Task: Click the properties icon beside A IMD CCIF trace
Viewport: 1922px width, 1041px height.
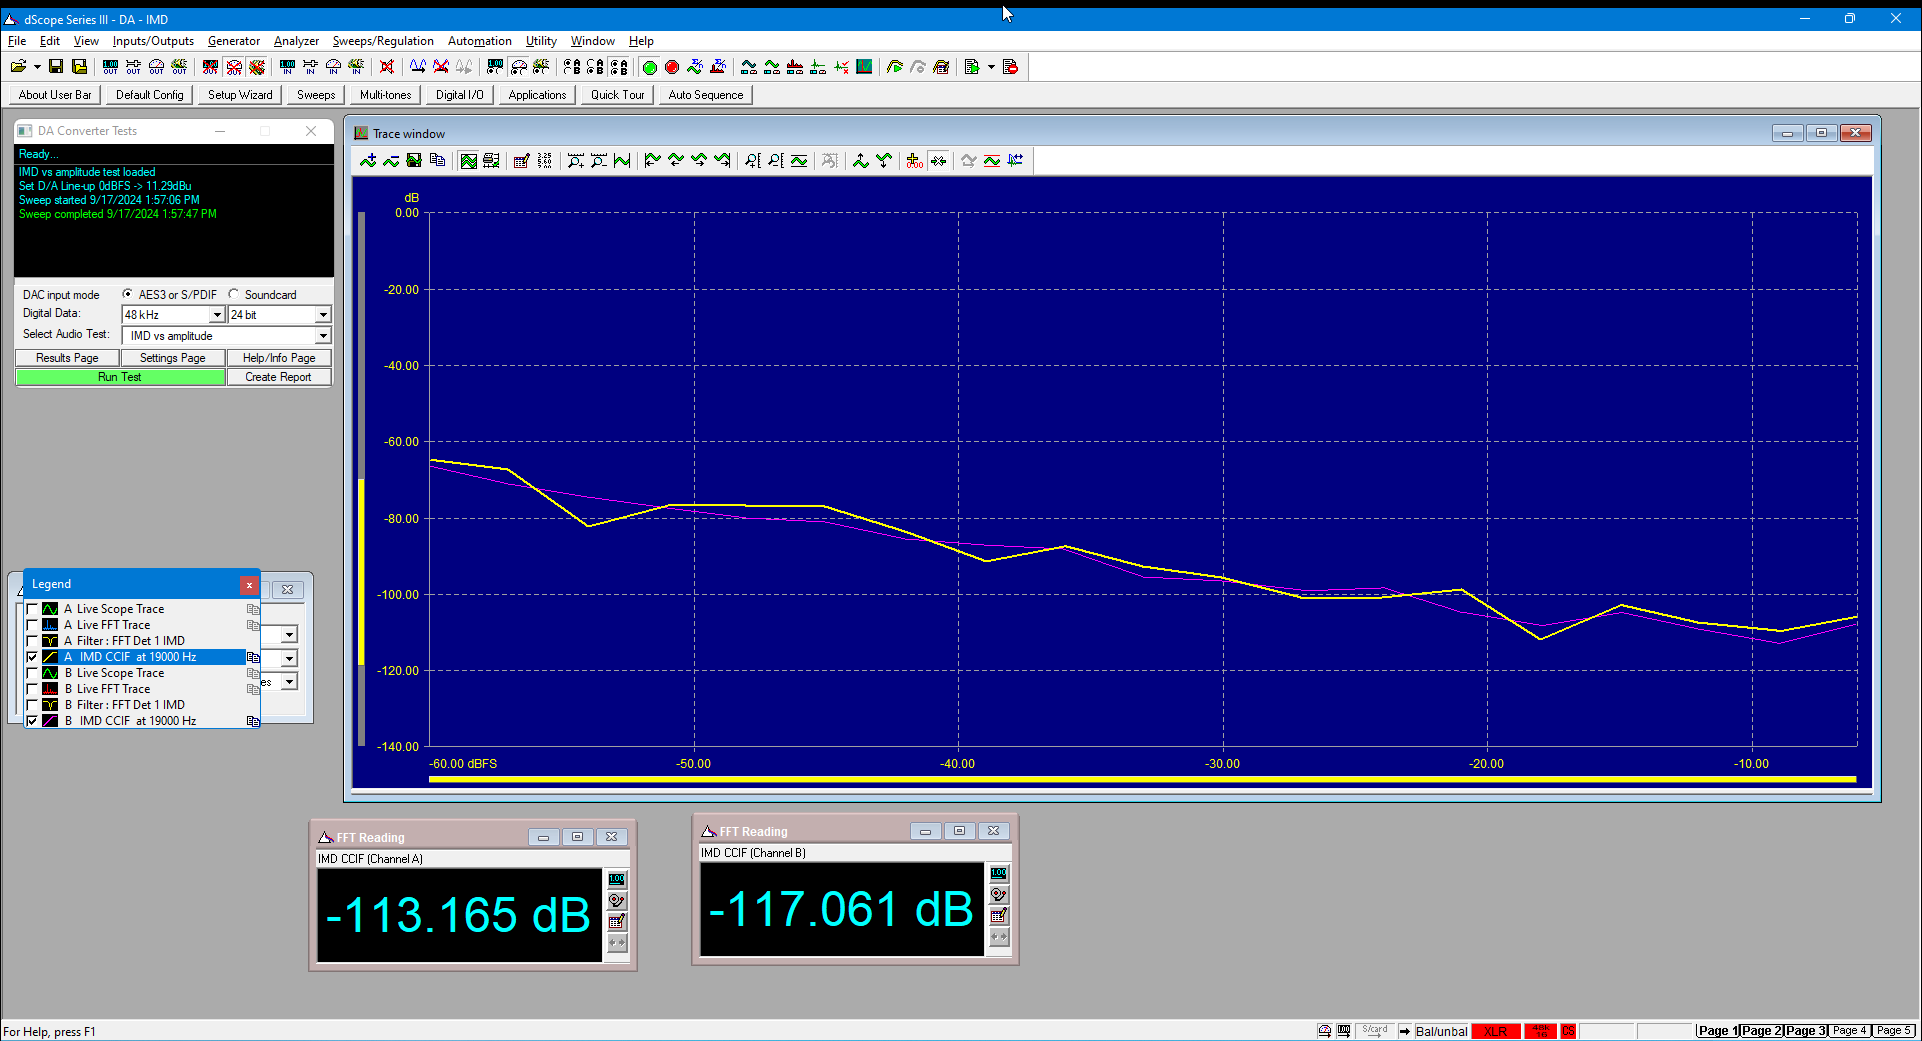Action: (x=253, y=657)
